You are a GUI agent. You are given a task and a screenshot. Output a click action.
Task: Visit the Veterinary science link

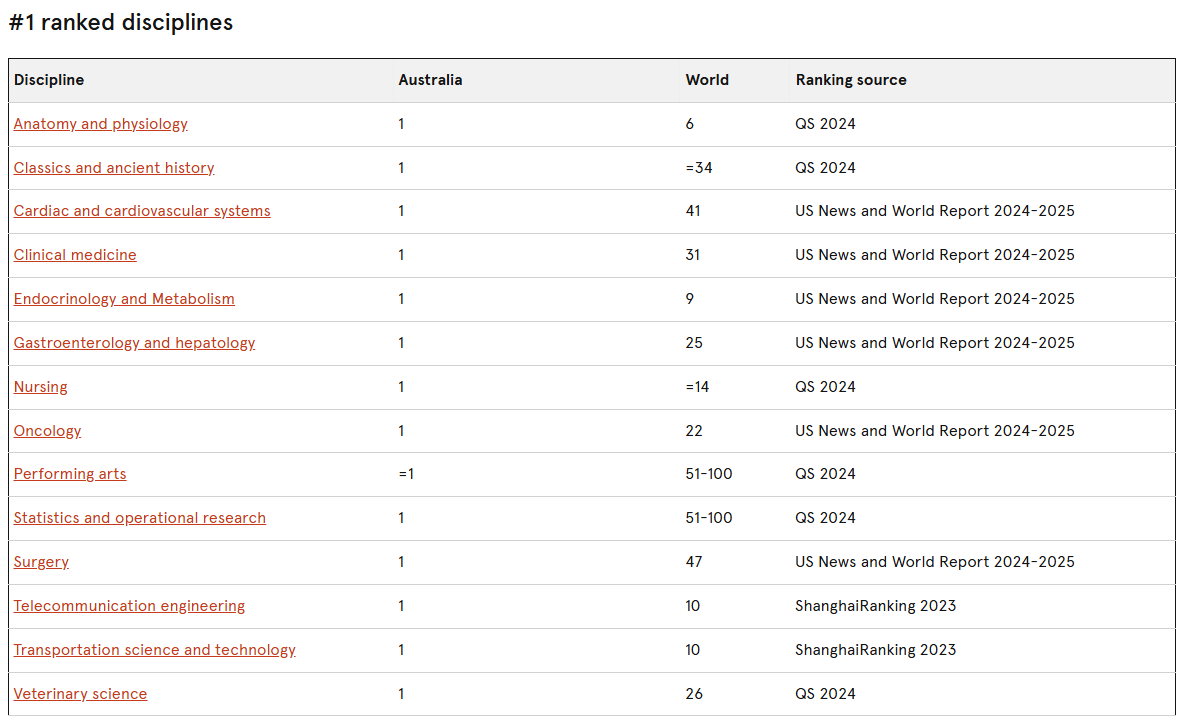(80, 694)
